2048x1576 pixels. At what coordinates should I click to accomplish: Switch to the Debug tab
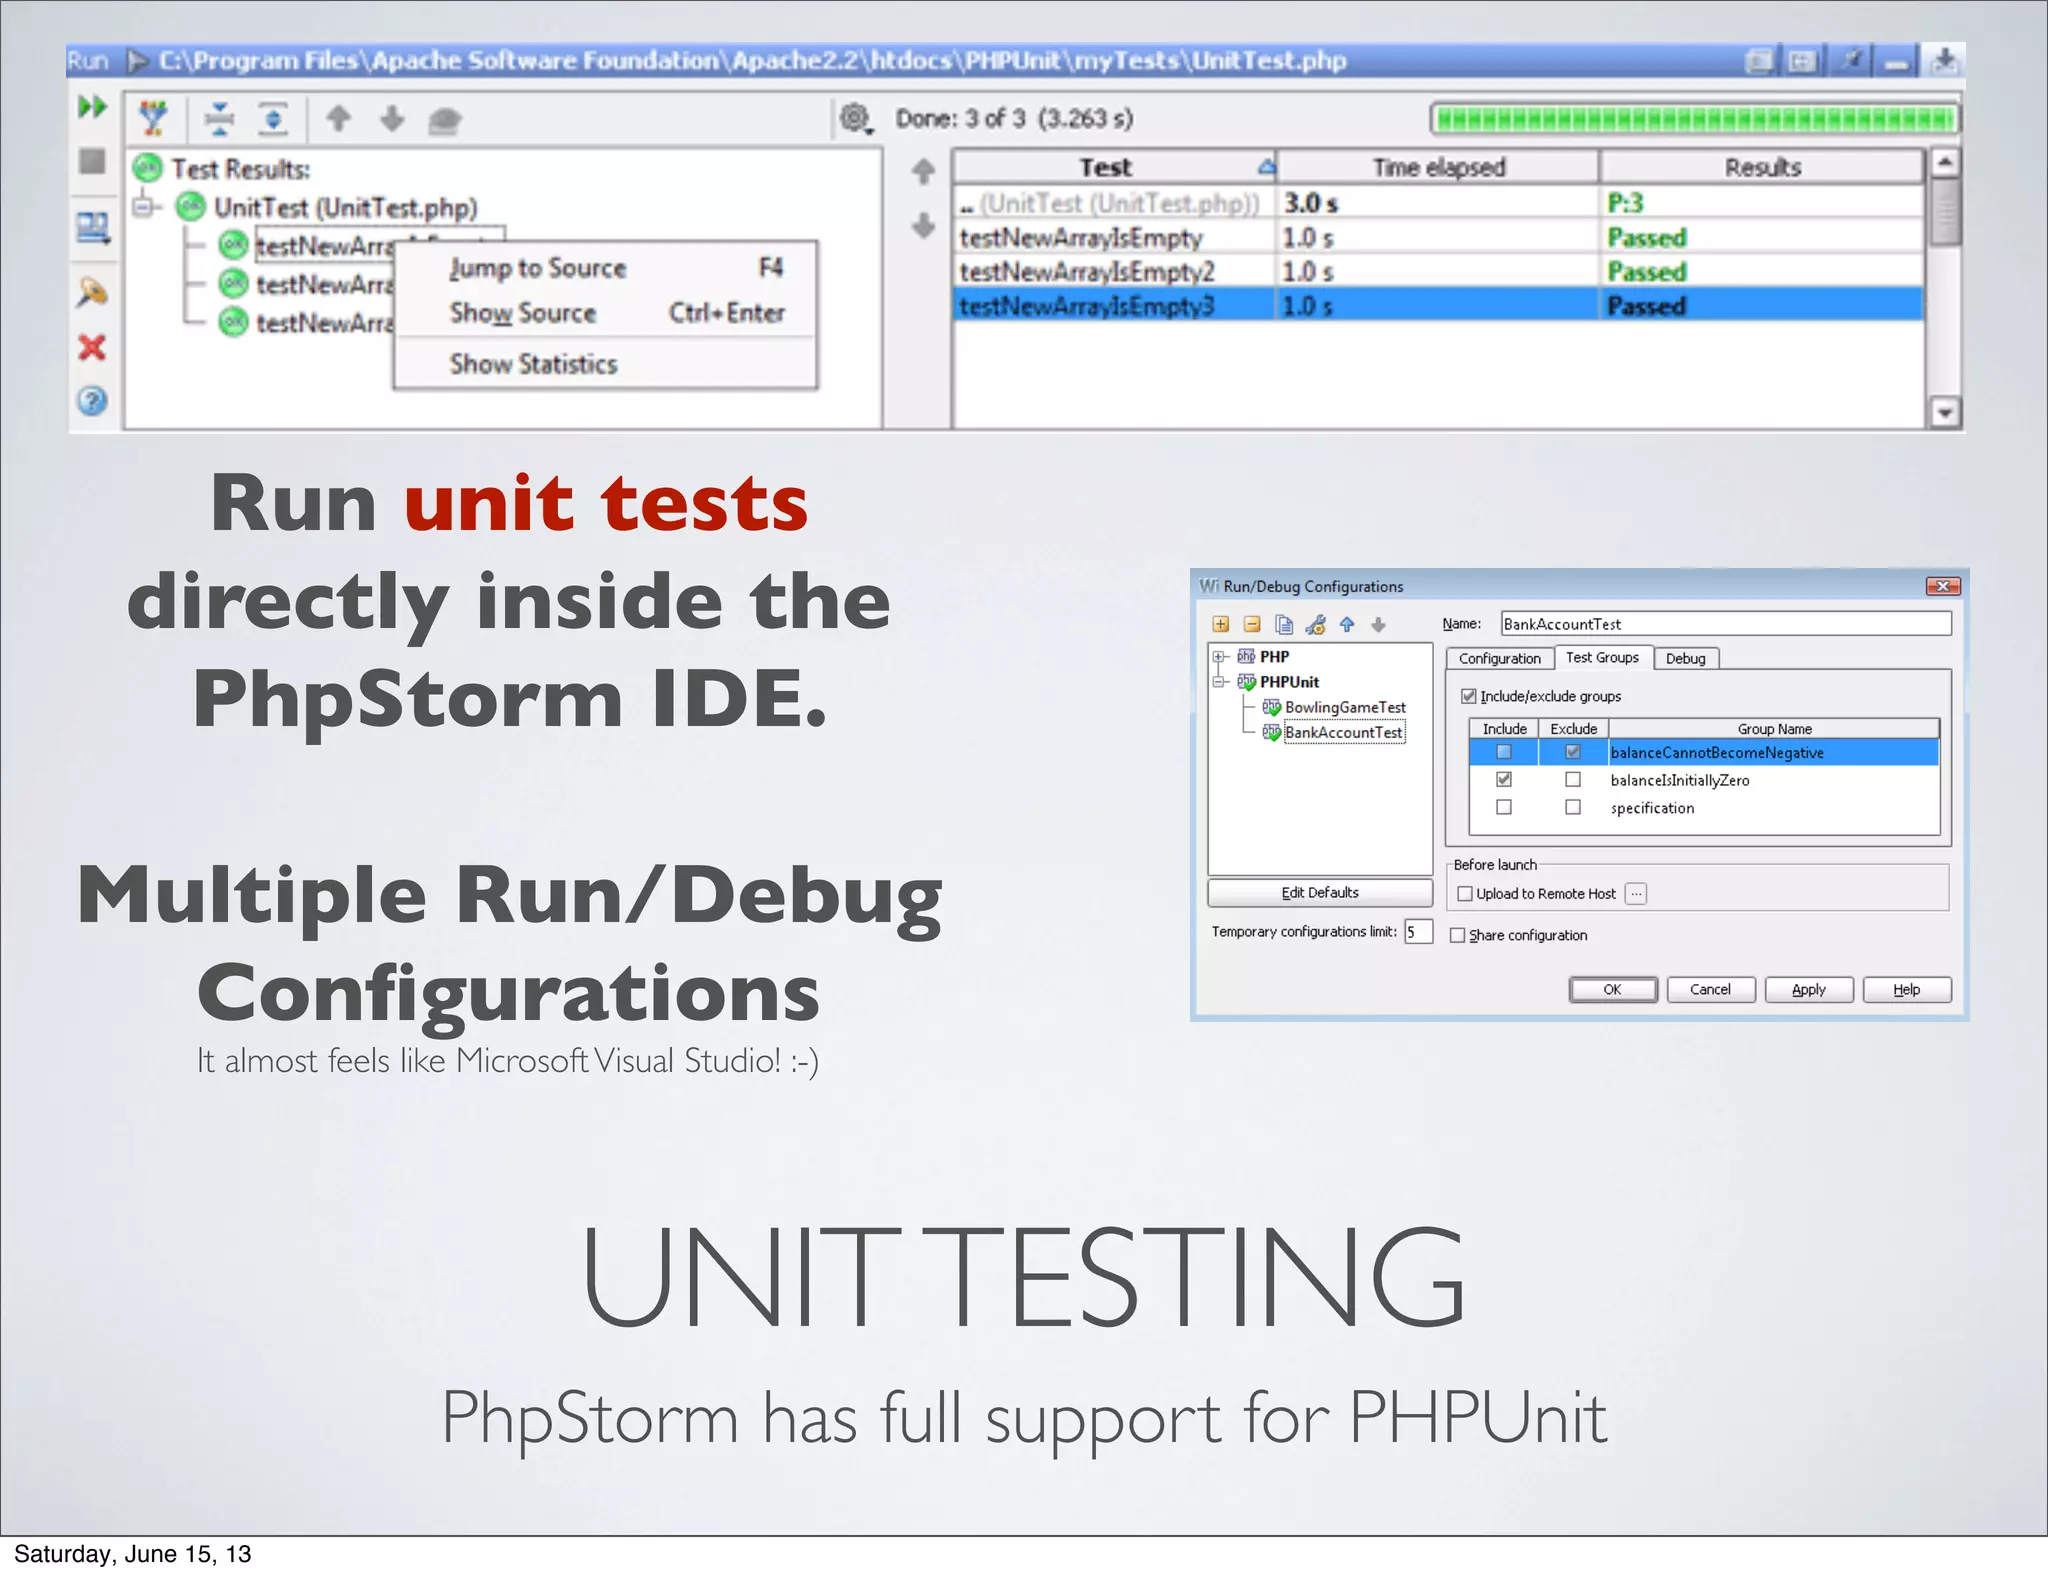[x=1686, y=658]
